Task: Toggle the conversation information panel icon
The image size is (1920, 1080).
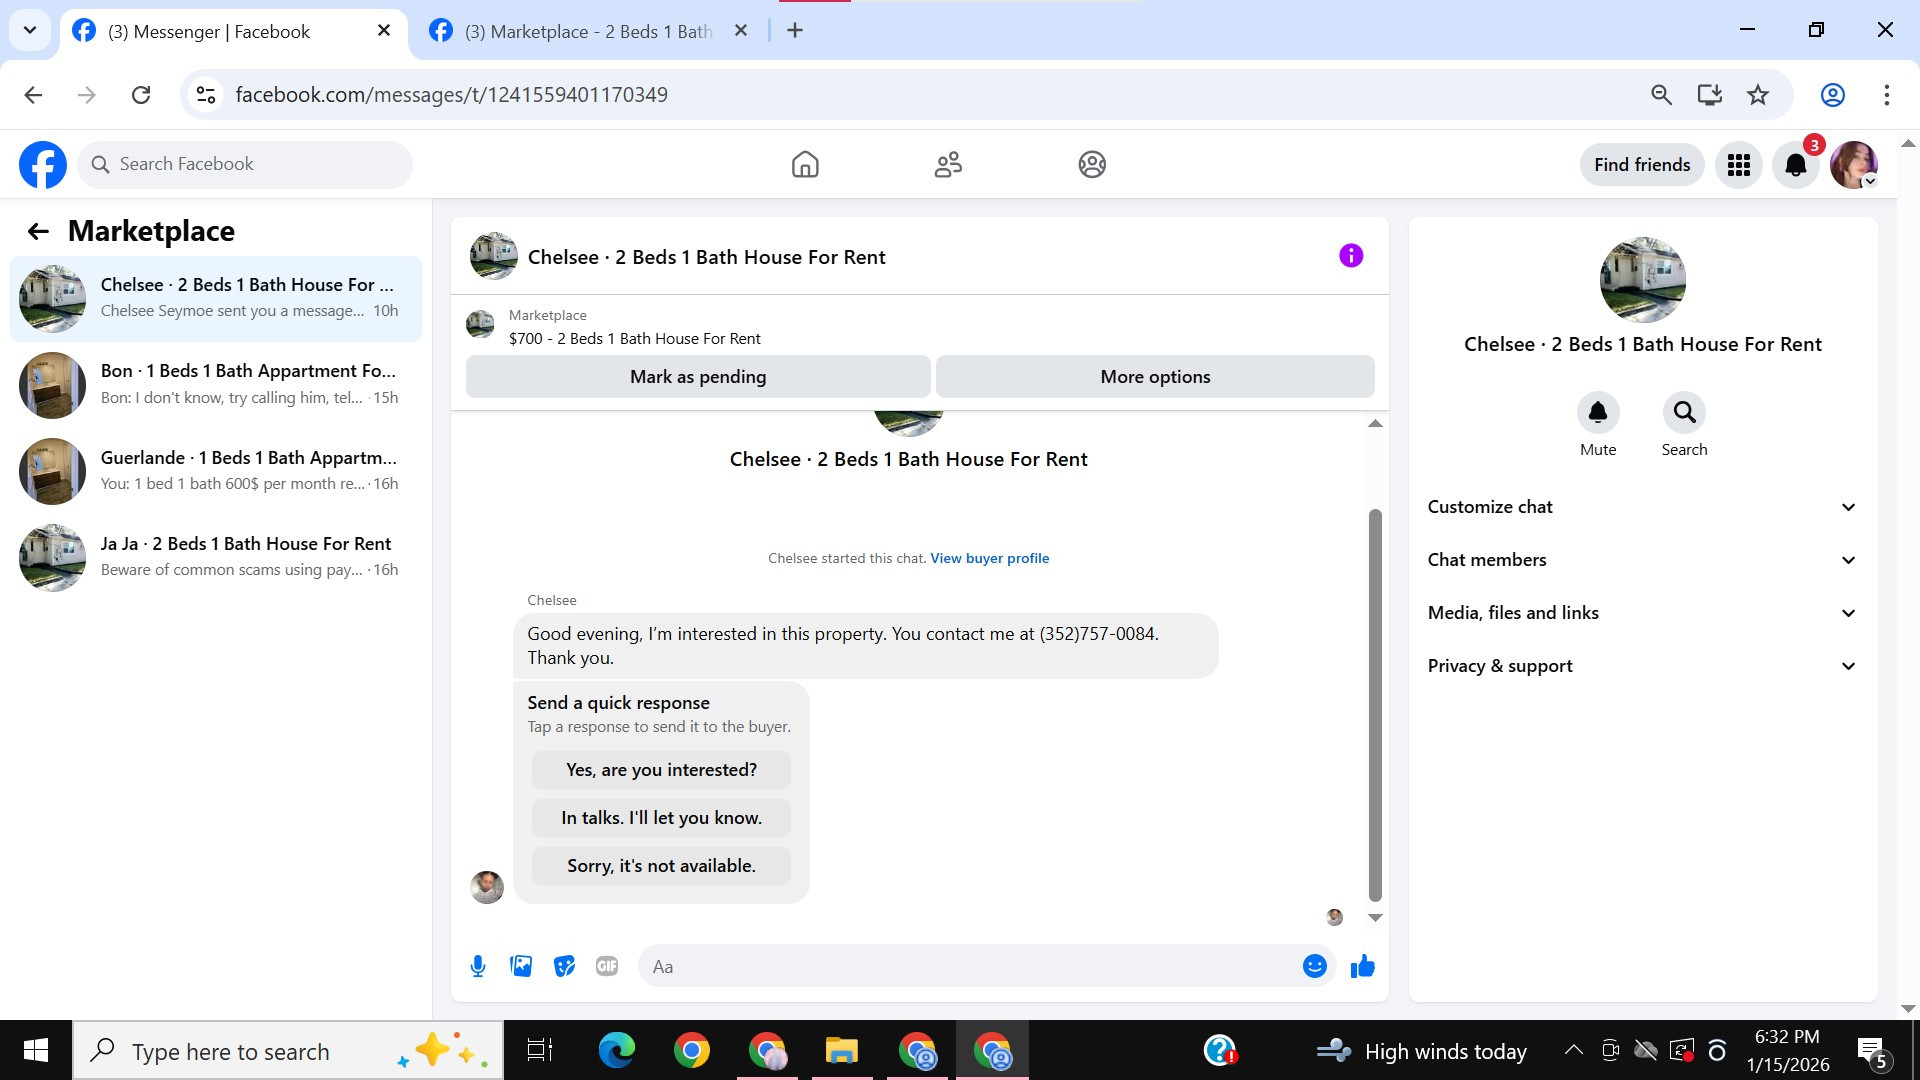Action: 1351,256
